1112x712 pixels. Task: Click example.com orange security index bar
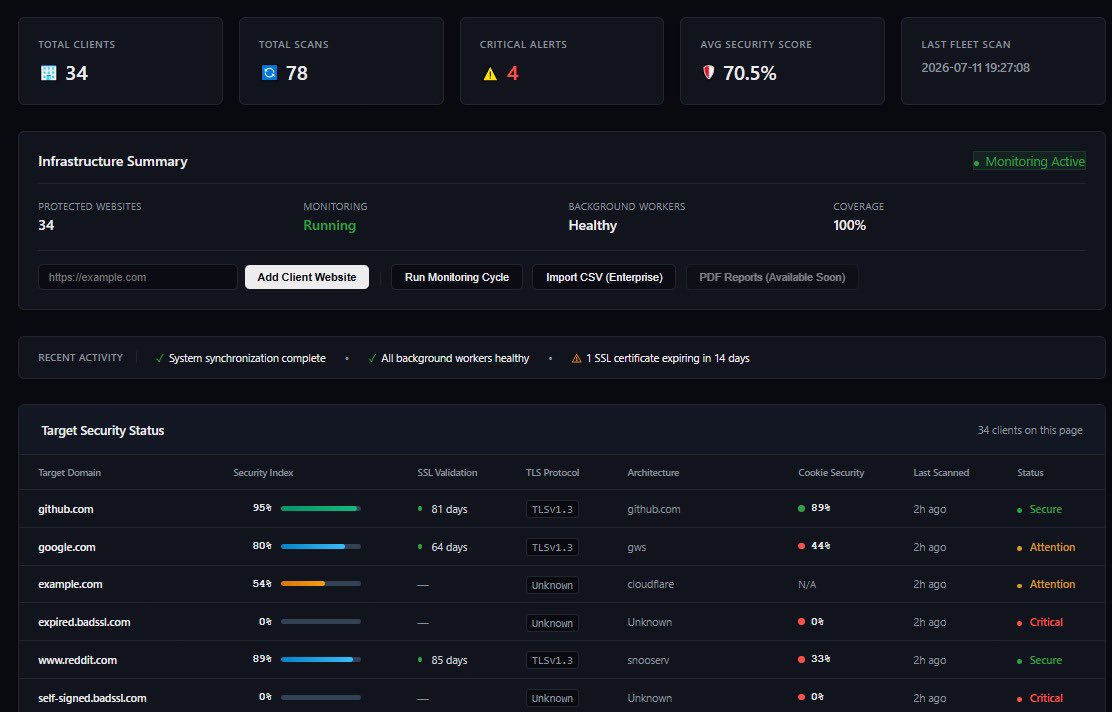(321, 584)
